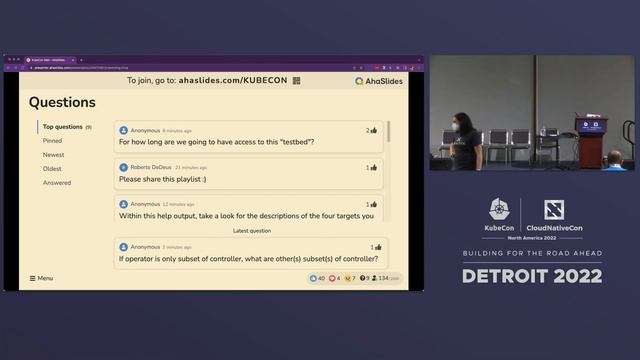Close the AhaSlides browser tab
Image resolution: width=640 pixels, height=360 pixels.
(73, 60)
